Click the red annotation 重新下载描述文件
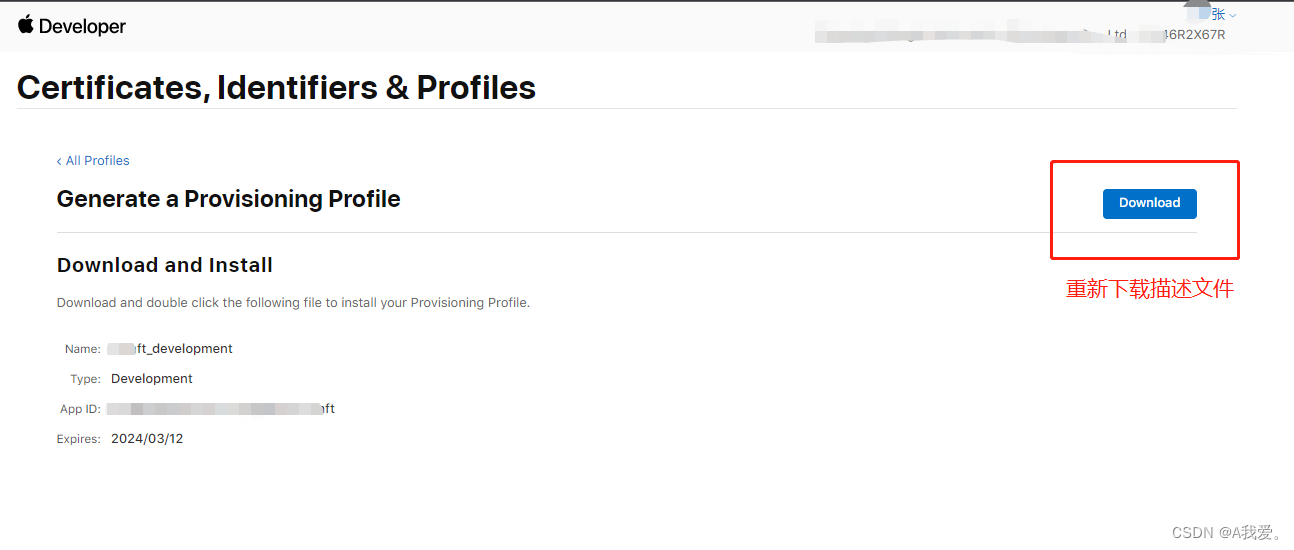The height and width of the screenshot is (550, 1294). [1150, 289]
